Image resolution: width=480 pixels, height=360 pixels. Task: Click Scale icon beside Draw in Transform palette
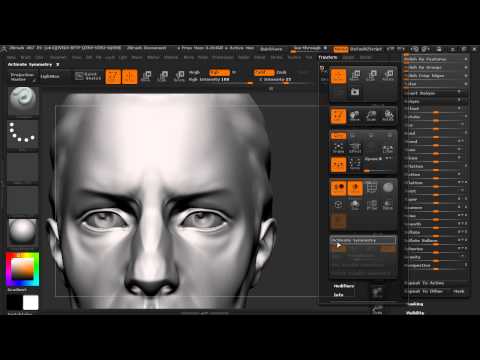point(371,76)
